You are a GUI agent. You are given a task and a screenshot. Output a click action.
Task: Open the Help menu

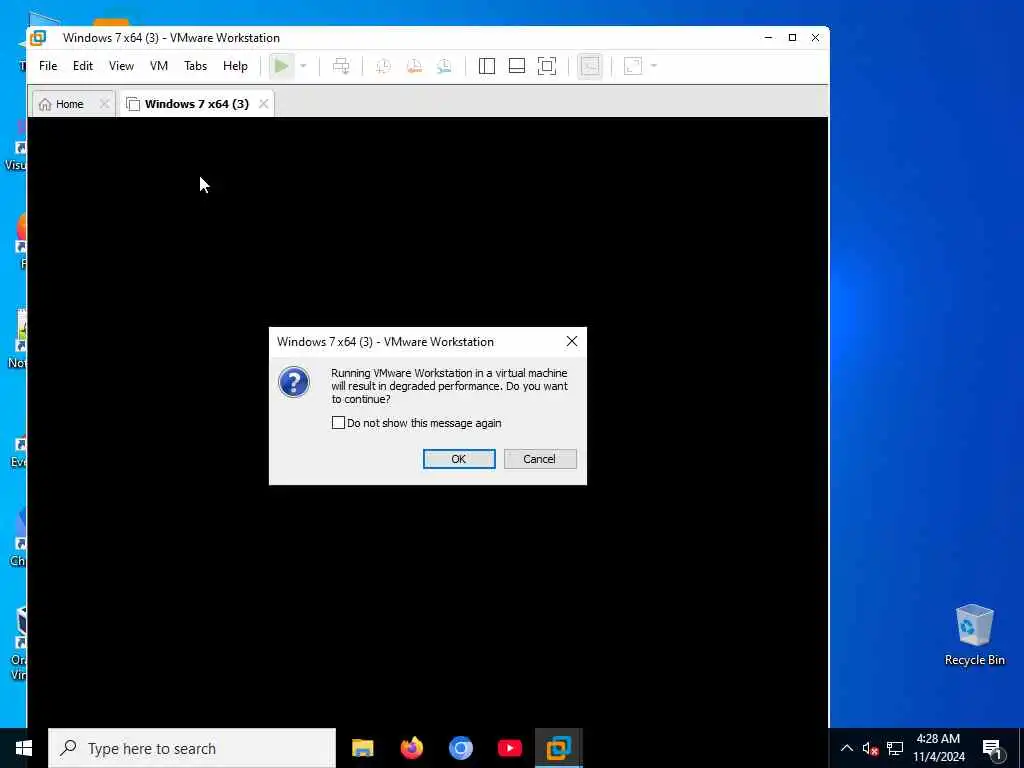click(235, 66)
